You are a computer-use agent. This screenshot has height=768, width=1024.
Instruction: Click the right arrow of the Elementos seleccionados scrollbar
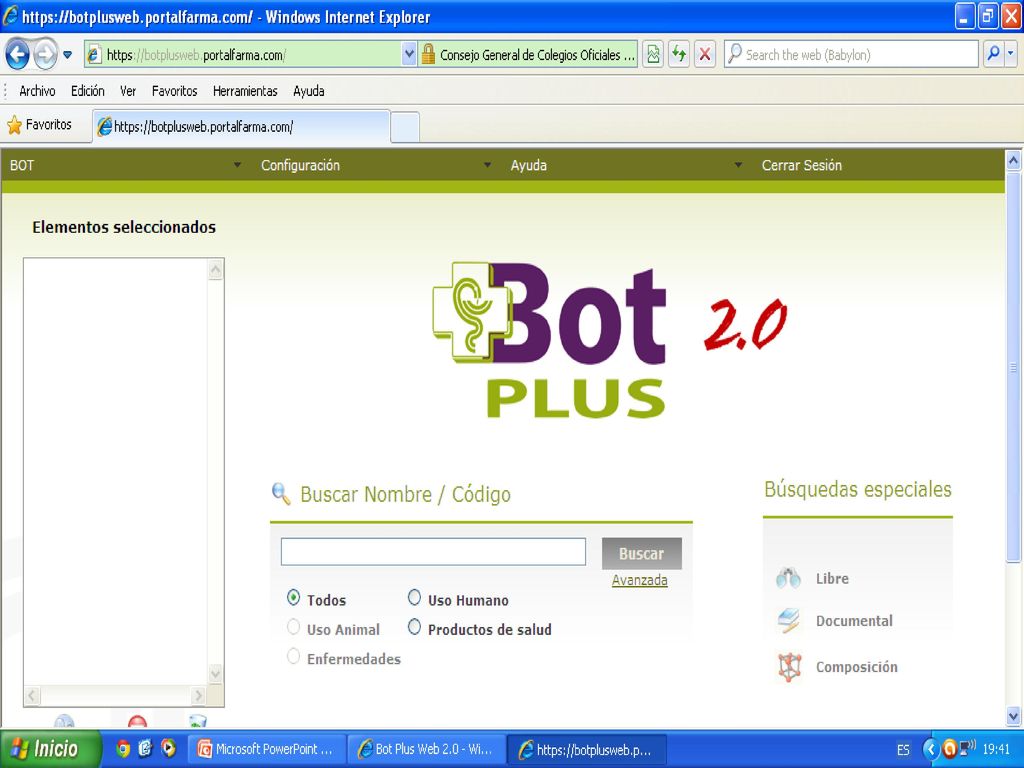[x=198, y=696]
